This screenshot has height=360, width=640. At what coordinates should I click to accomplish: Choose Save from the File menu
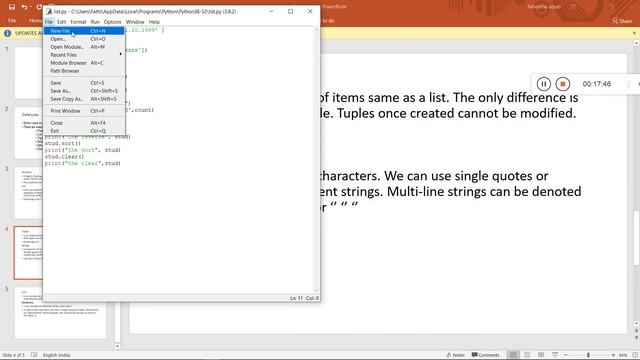(x=84, y=83)
